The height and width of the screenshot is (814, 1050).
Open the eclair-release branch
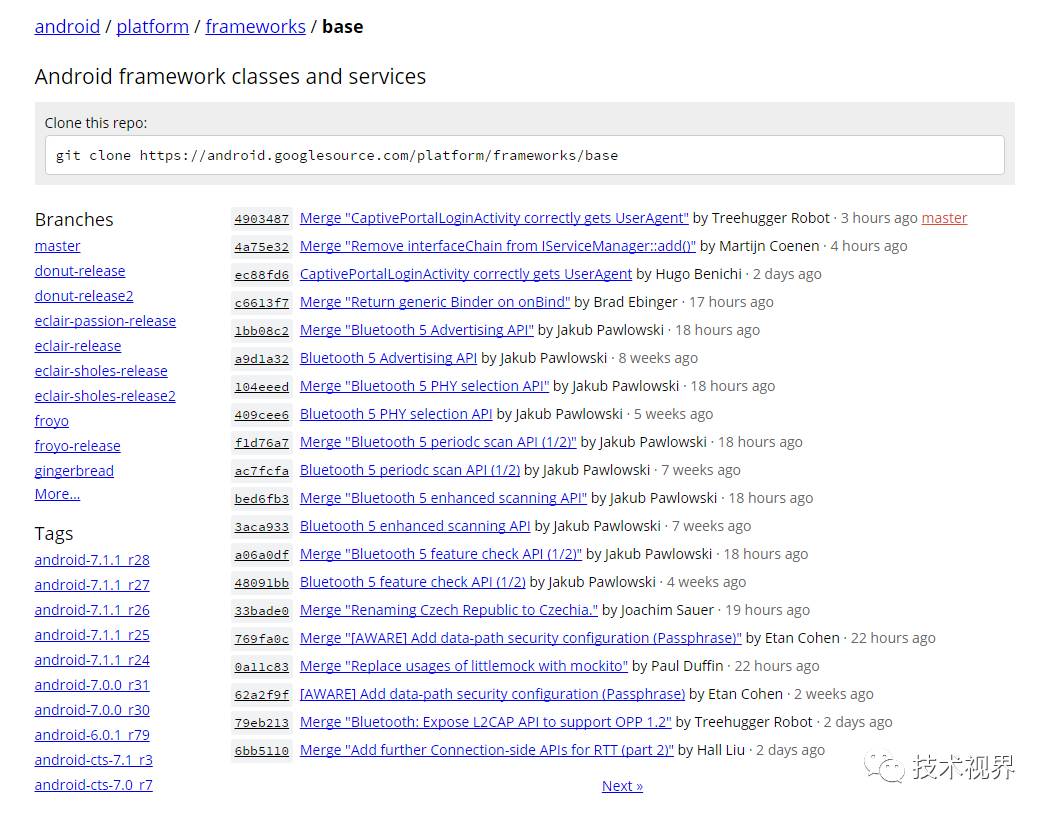(78, 346)
